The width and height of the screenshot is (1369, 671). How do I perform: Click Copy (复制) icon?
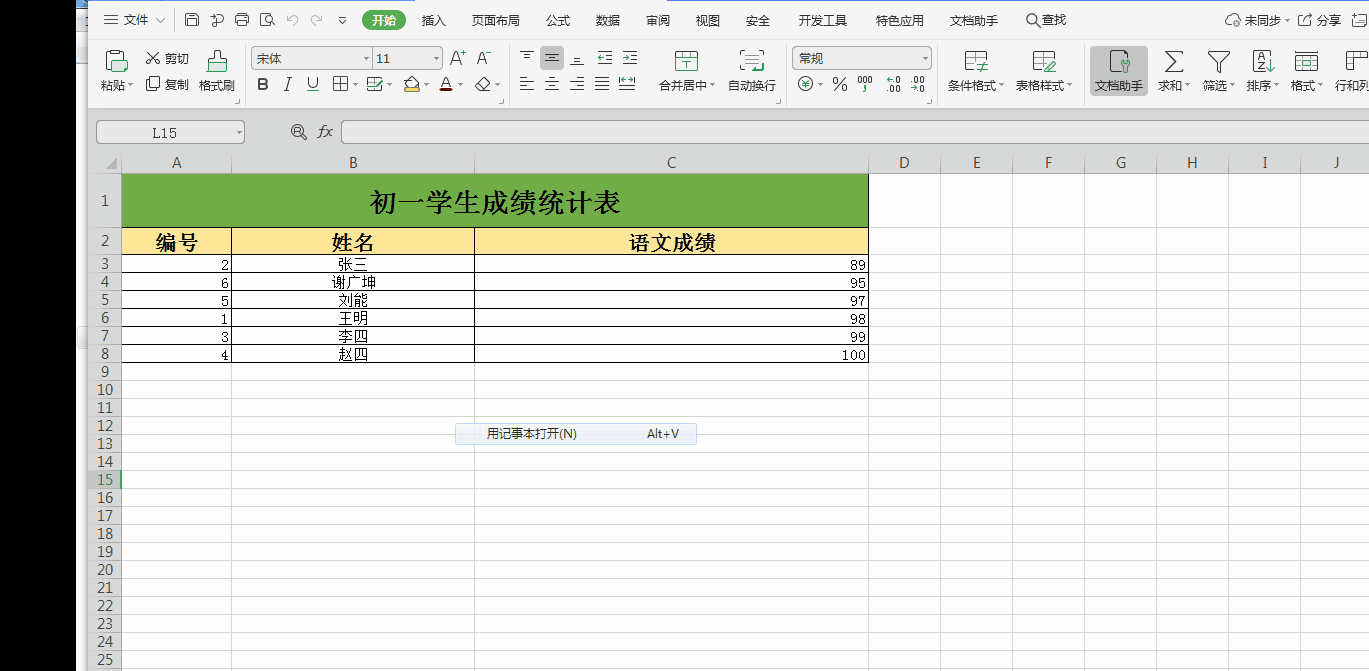pyautogui.click(x=153, y=84)
